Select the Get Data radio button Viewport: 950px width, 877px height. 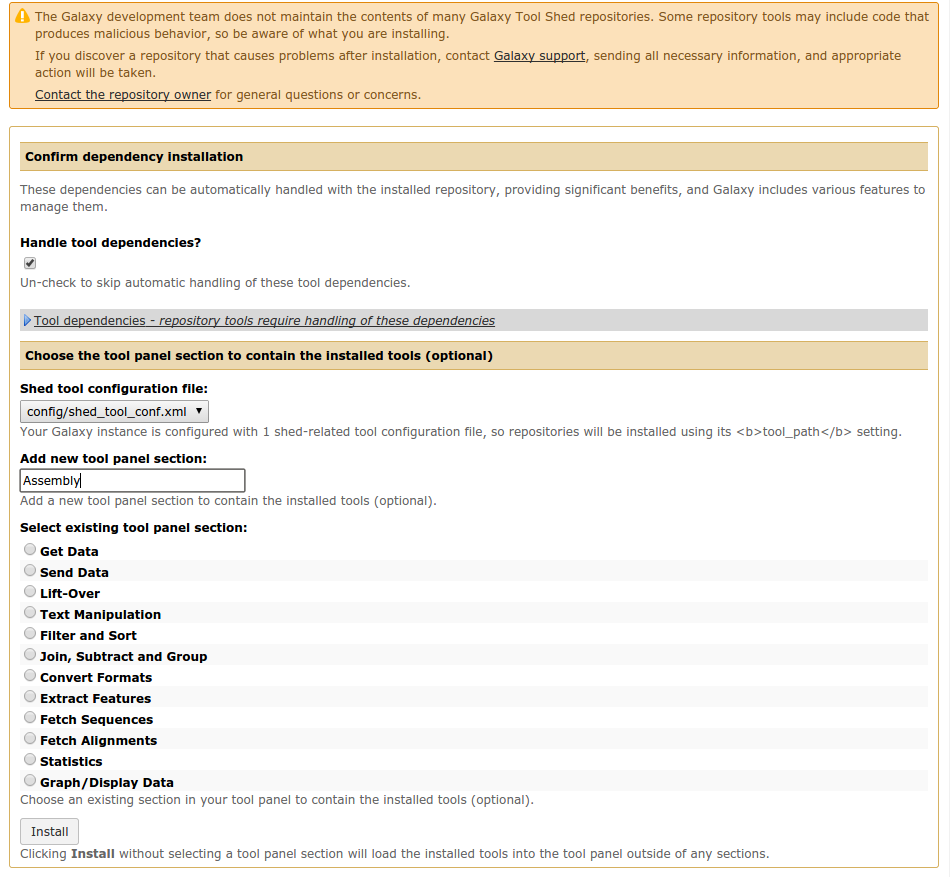30,550
